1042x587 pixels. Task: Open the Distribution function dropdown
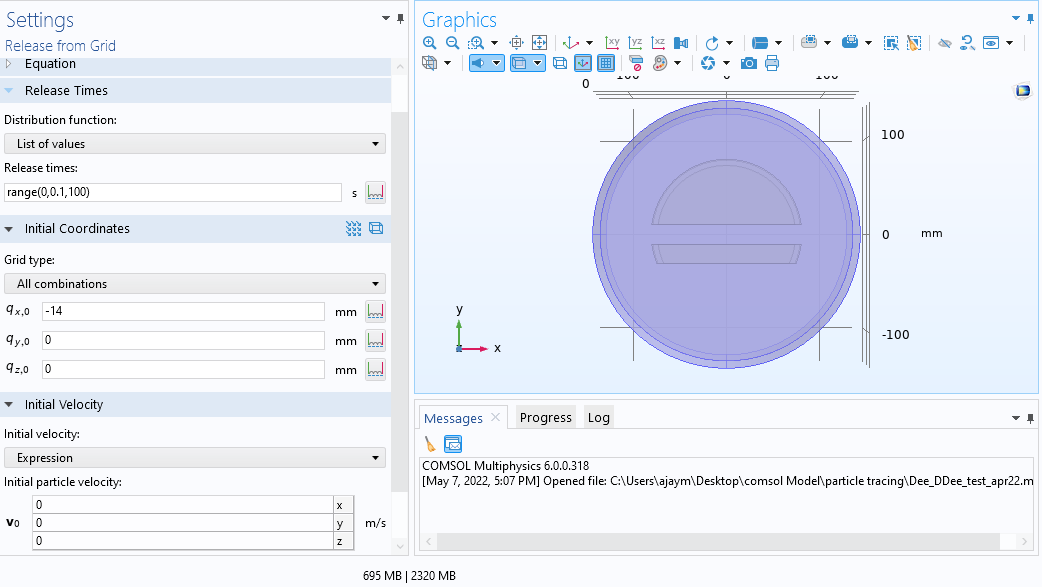tap(195, 144)
